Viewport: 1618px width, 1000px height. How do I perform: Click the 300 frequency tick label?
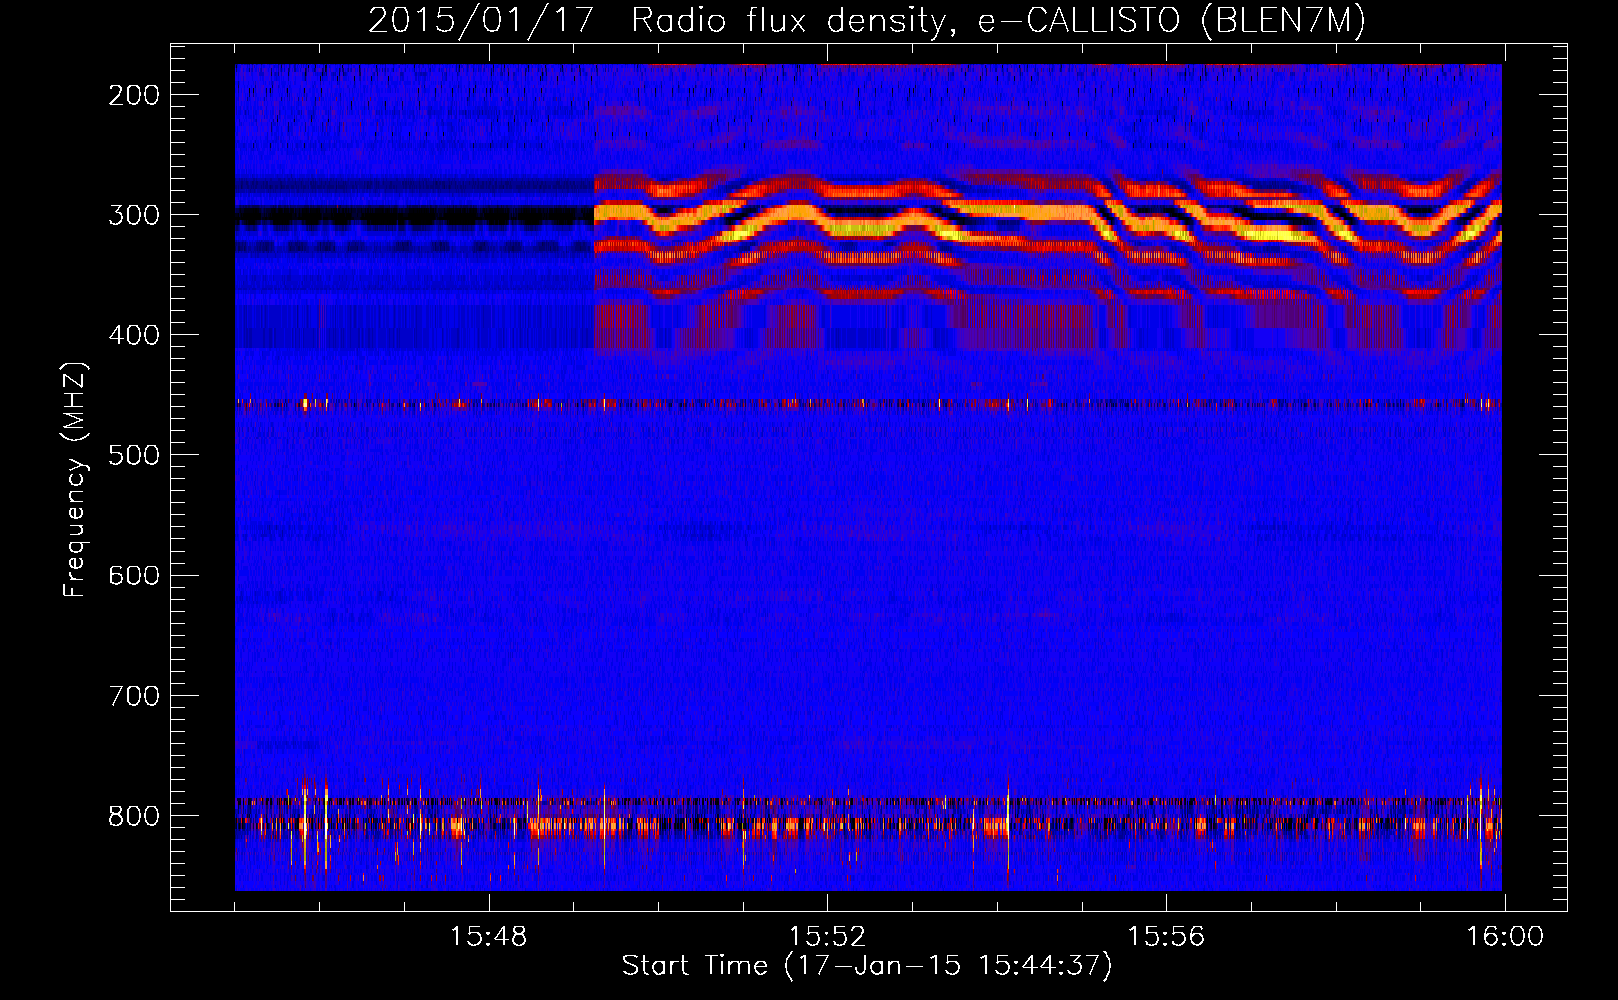134,215
